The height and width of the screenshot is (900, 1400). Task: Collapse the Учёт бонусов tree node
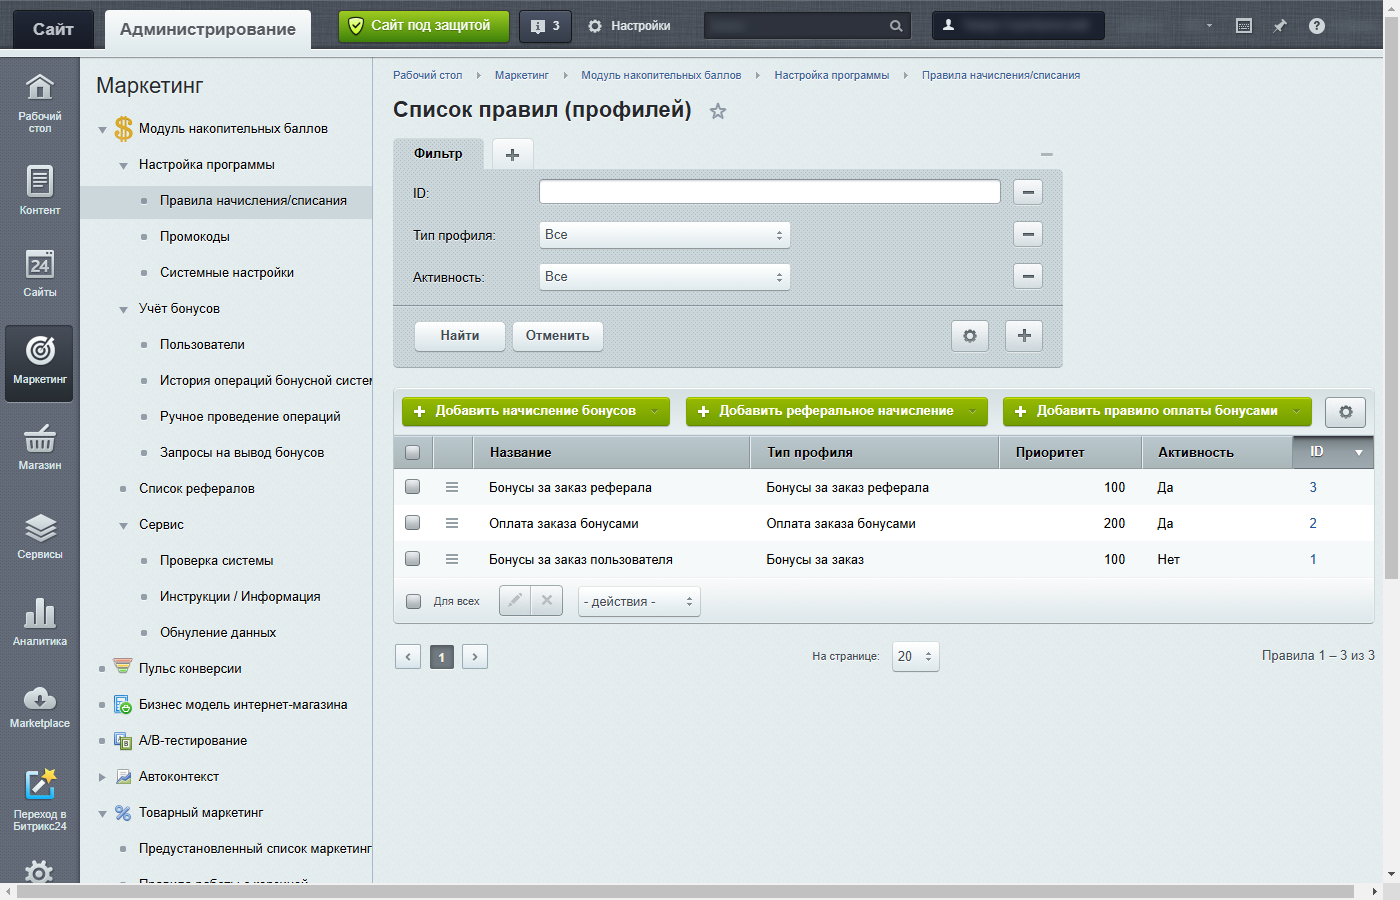[124, 309]
